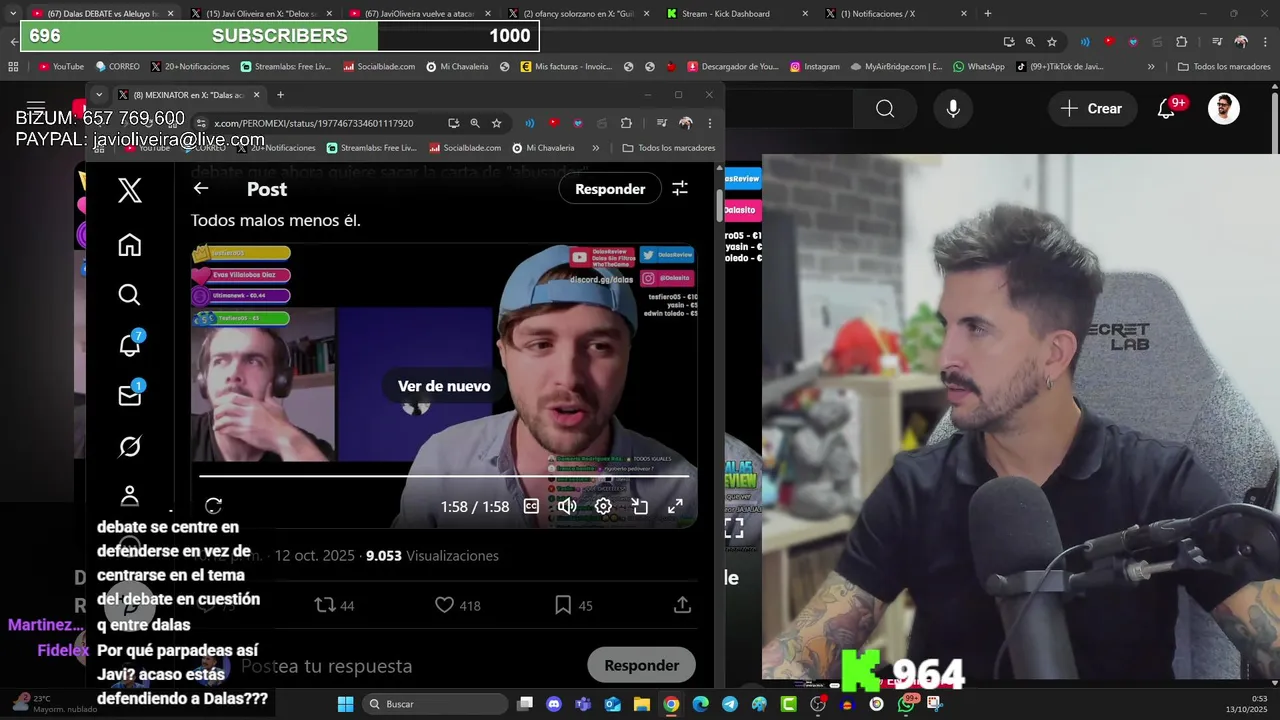Toggle picture-in-picture on the video
Viewport: 1280px width, 720px height.
pyautogui.click(x=640, y=506)
